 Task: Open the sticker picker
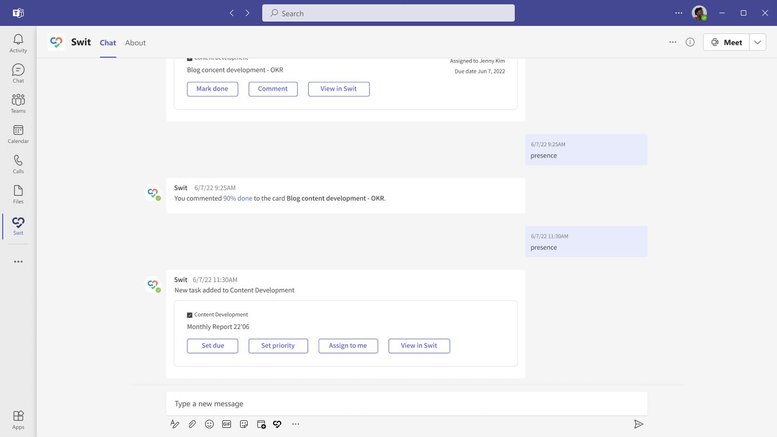244,424
